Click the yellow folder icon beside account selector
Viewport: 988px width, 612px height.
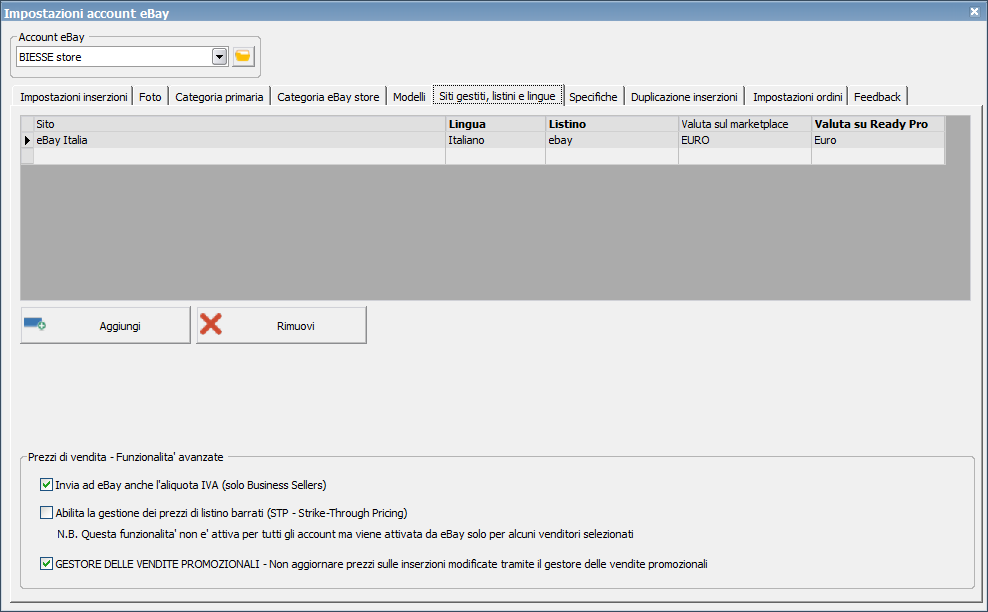pyautogui.click(x=243, y=57)
